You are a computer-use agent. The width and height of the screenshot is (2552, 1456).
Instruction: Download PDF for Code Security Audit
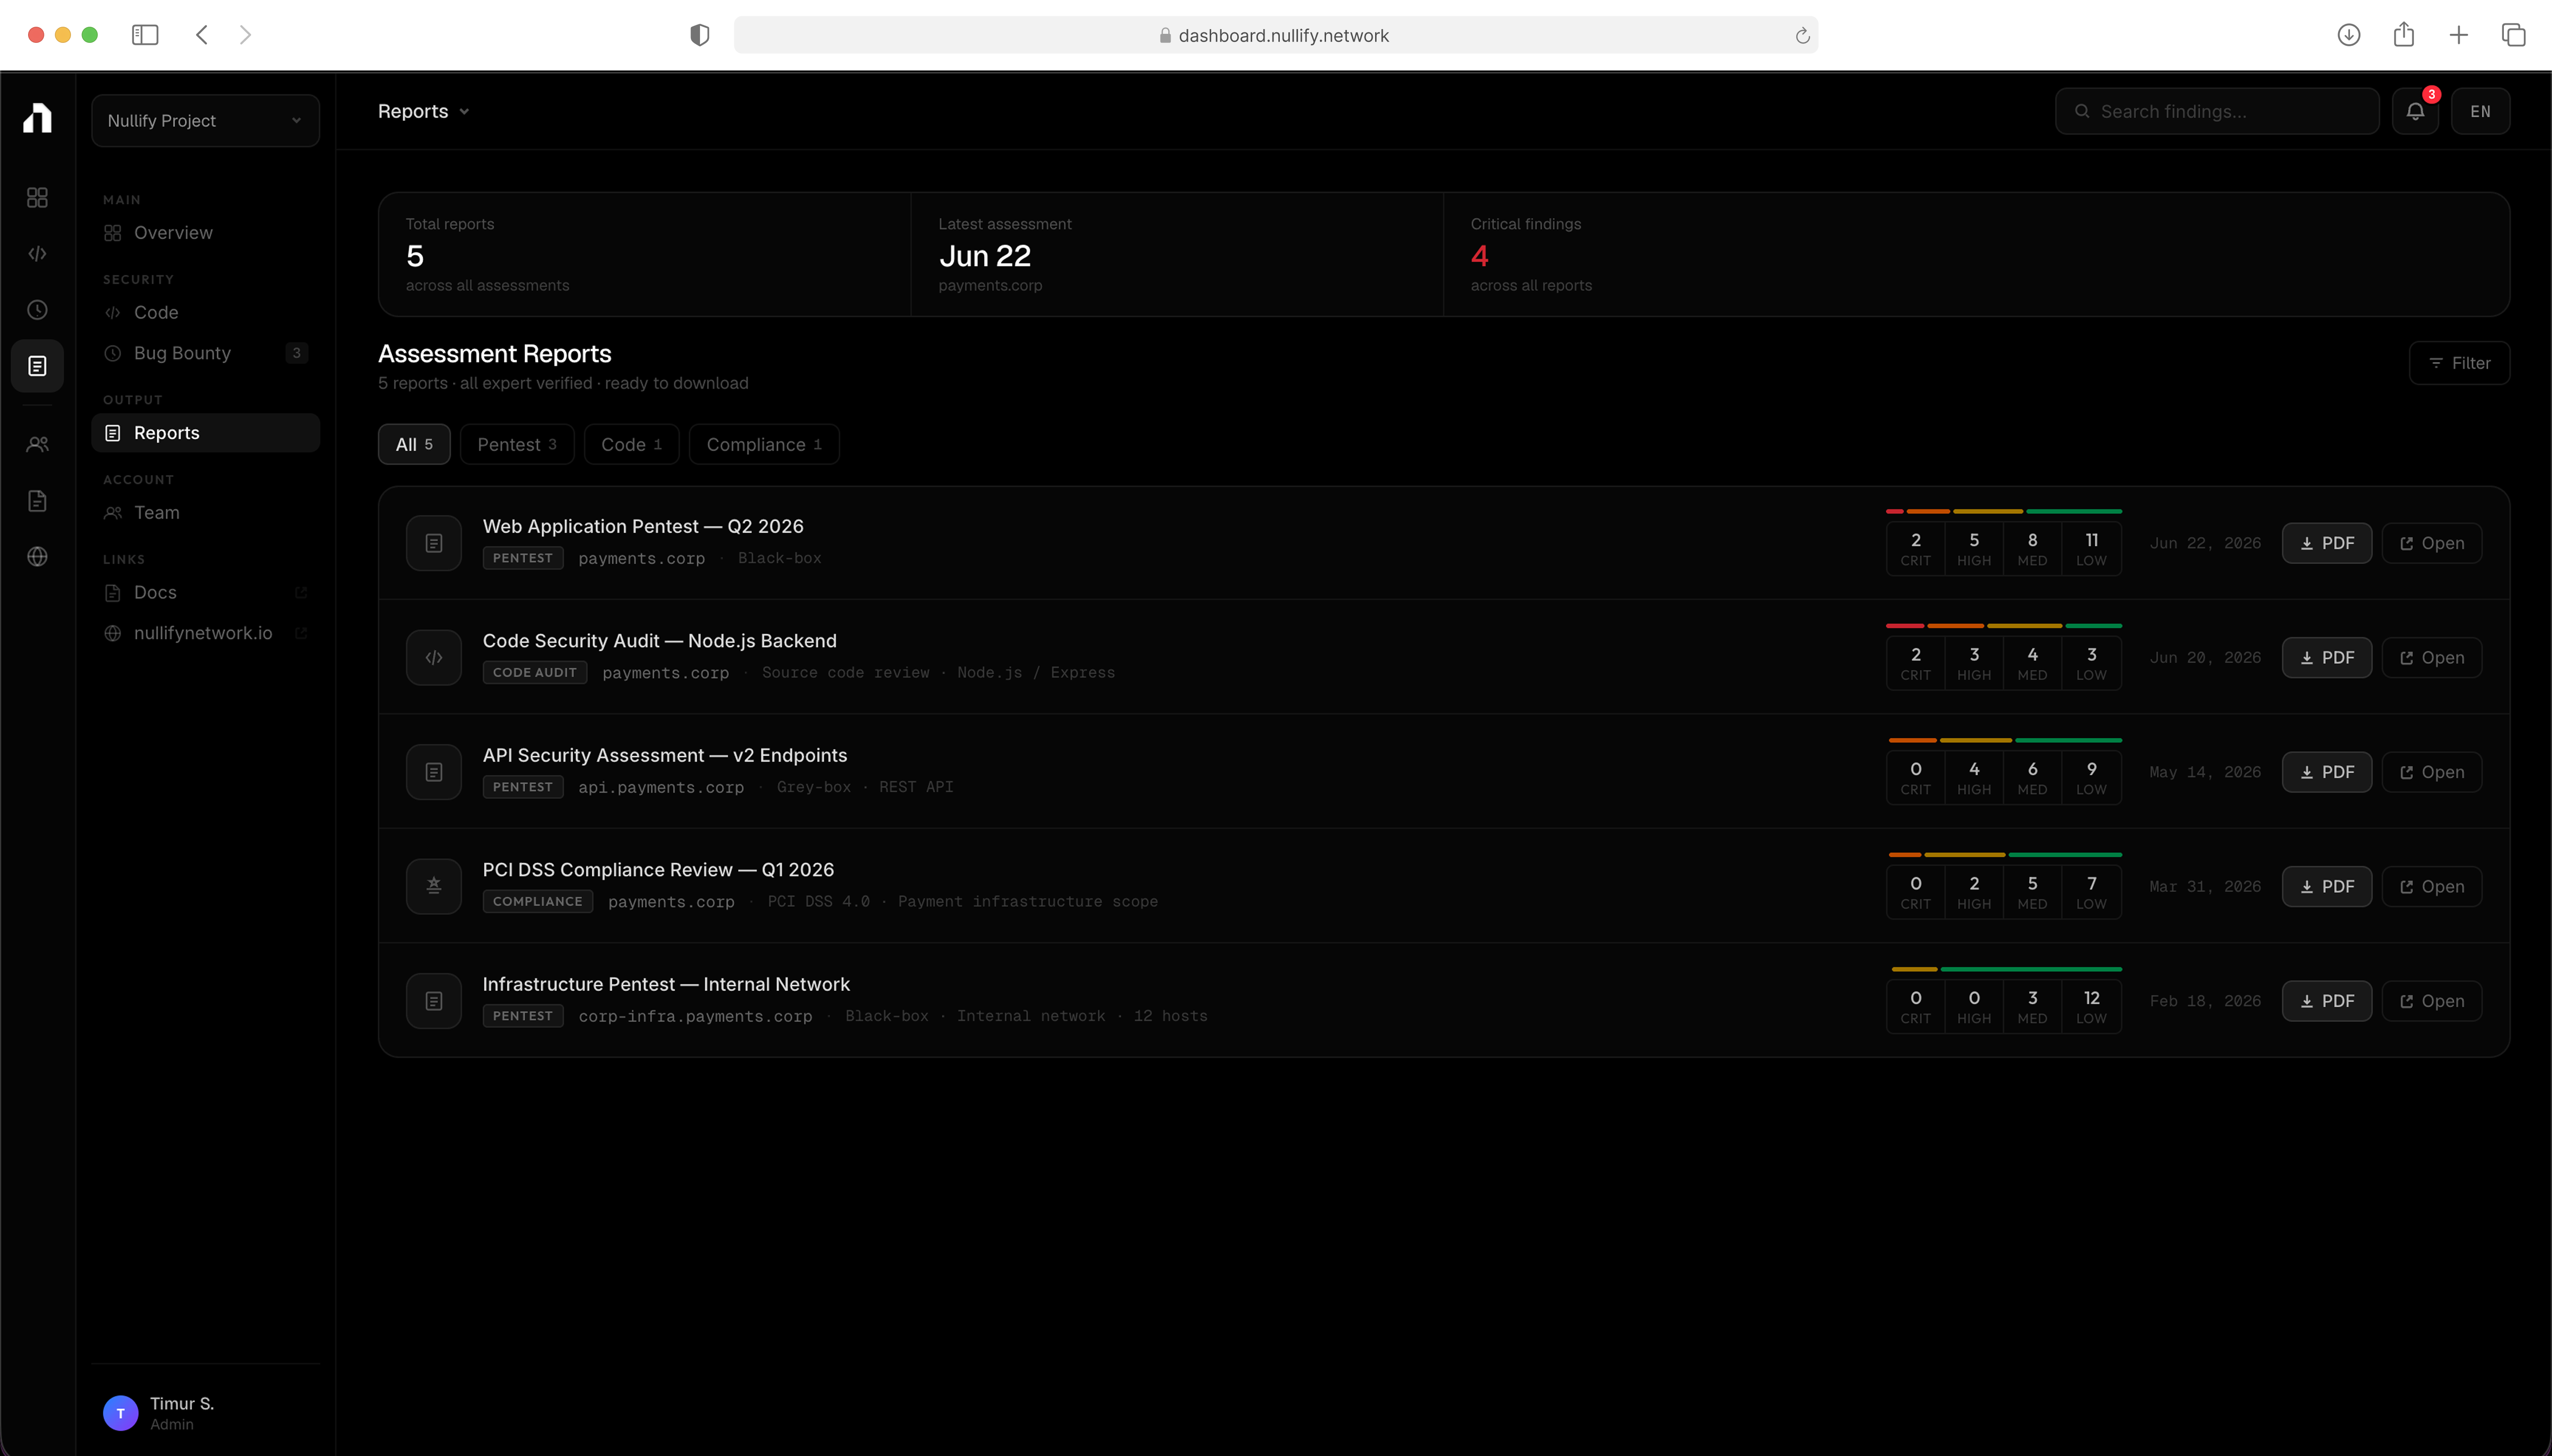[x=2327, y=657]
